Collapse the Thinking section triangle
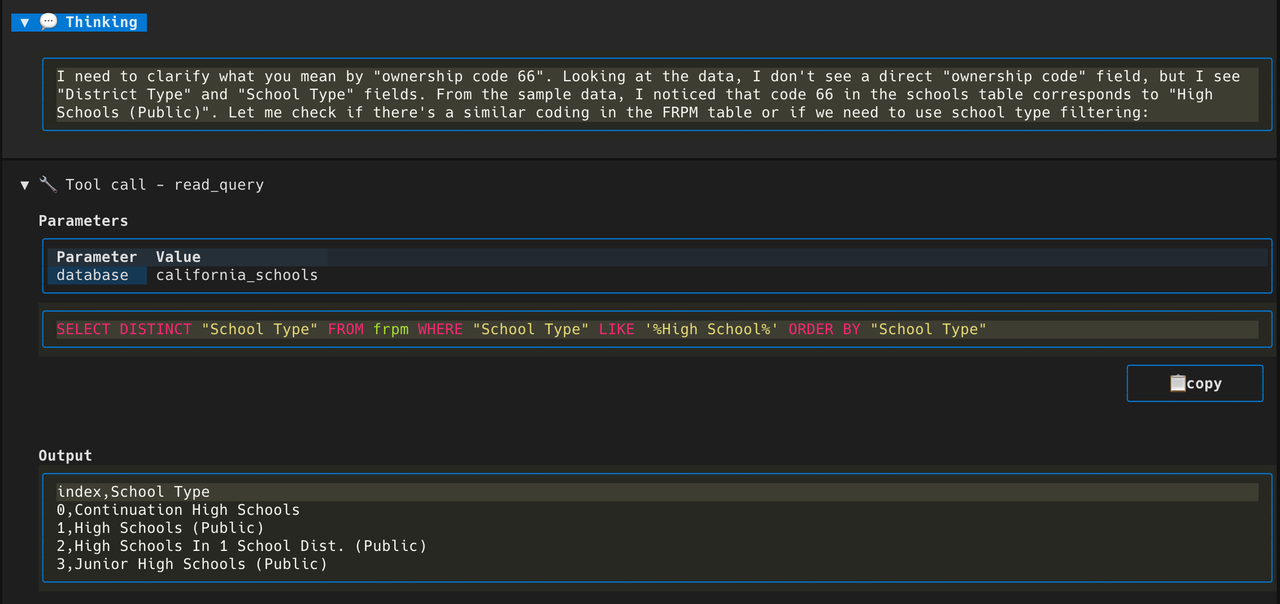 click(x=25, y=22)
